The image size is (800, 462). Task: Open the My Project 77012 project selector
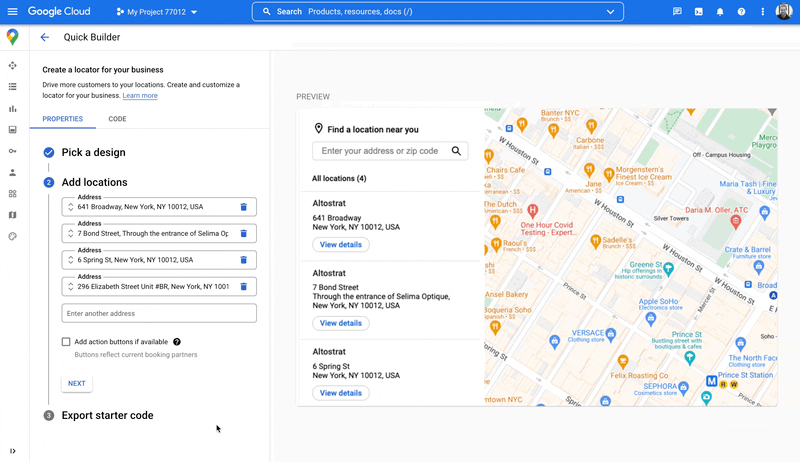tap(156, 12)
